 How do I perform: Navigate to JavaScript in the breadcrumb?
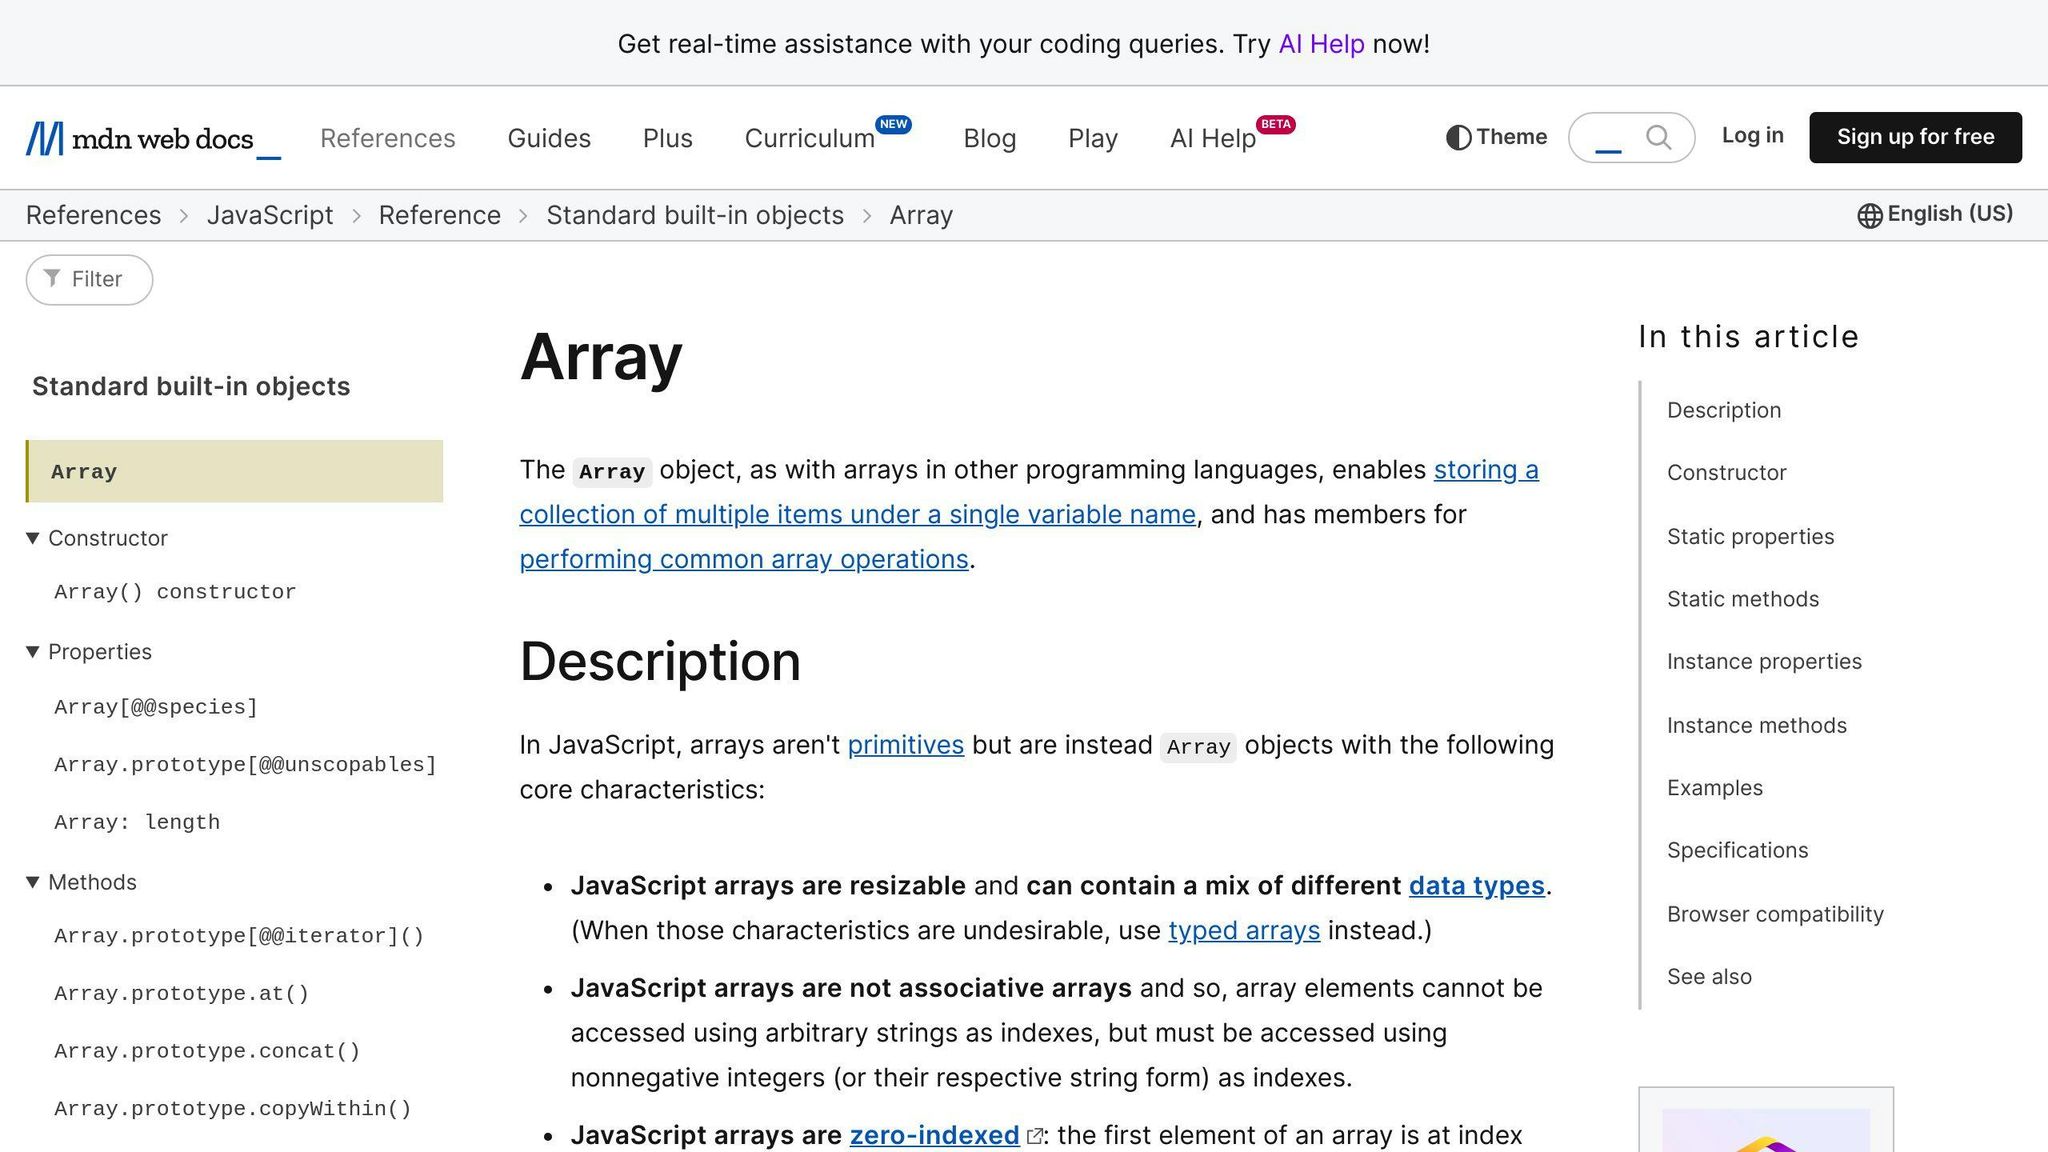pos(270,215)
